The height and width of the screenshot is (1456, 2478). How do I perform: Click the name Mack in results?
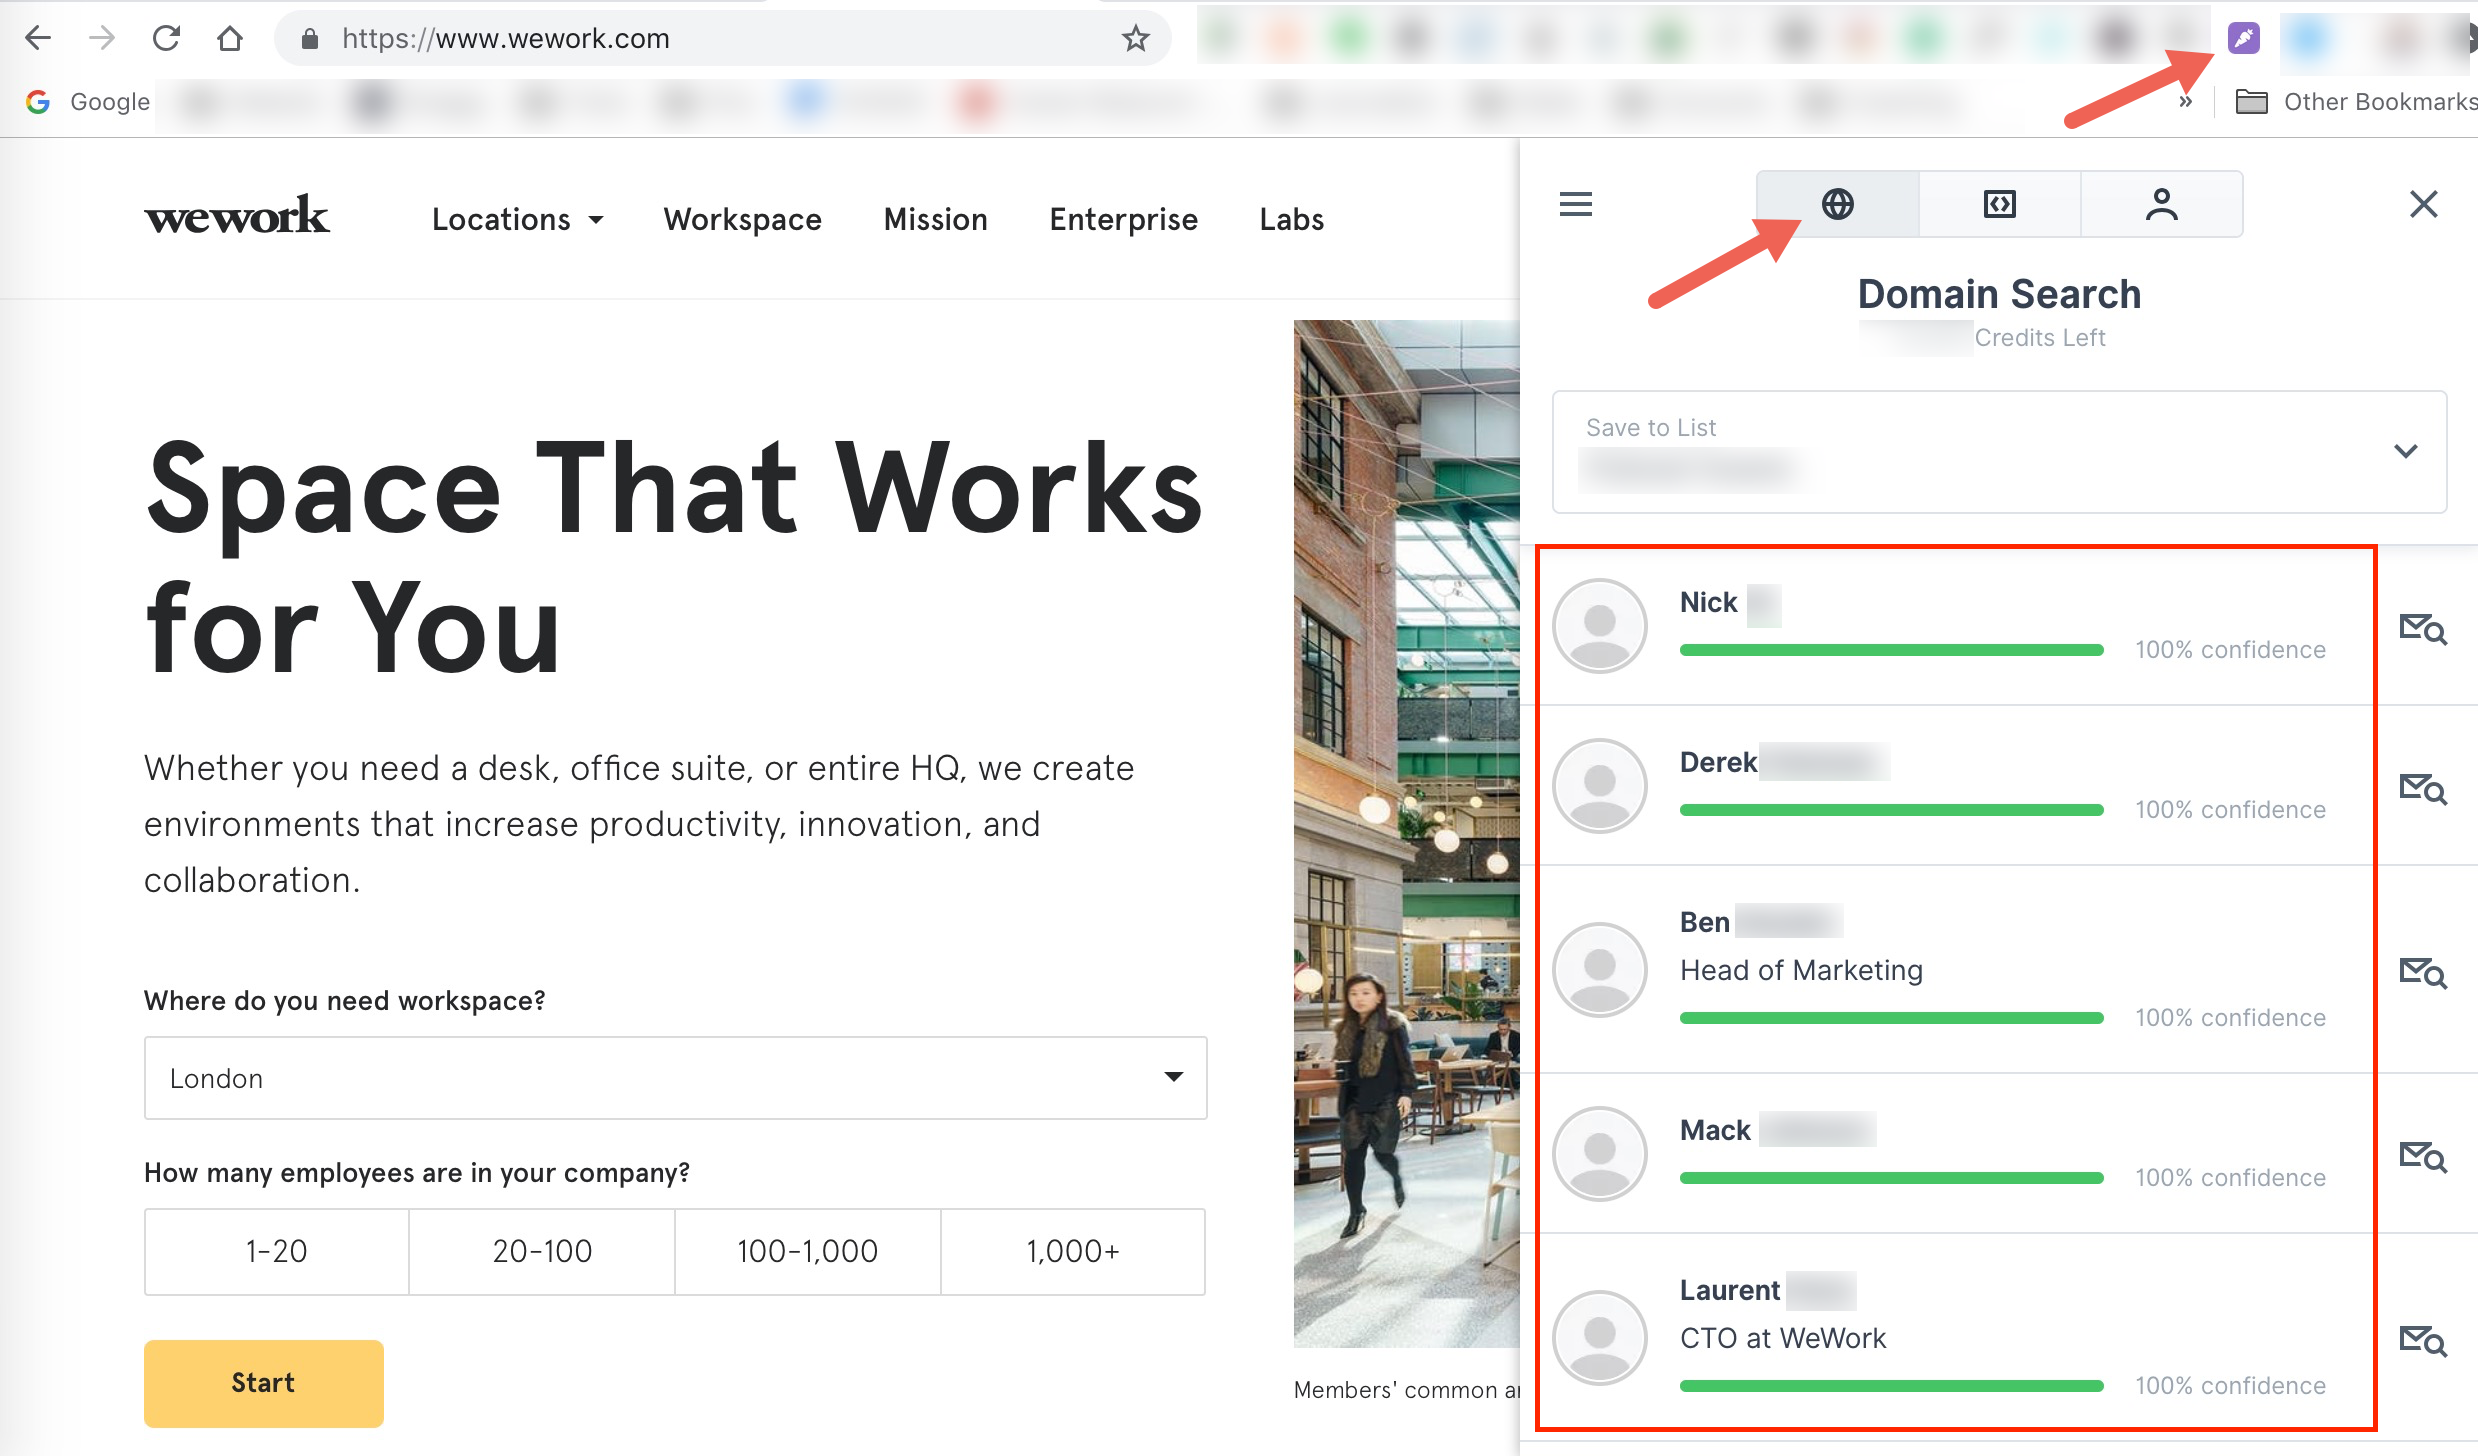[1715, 1130]
